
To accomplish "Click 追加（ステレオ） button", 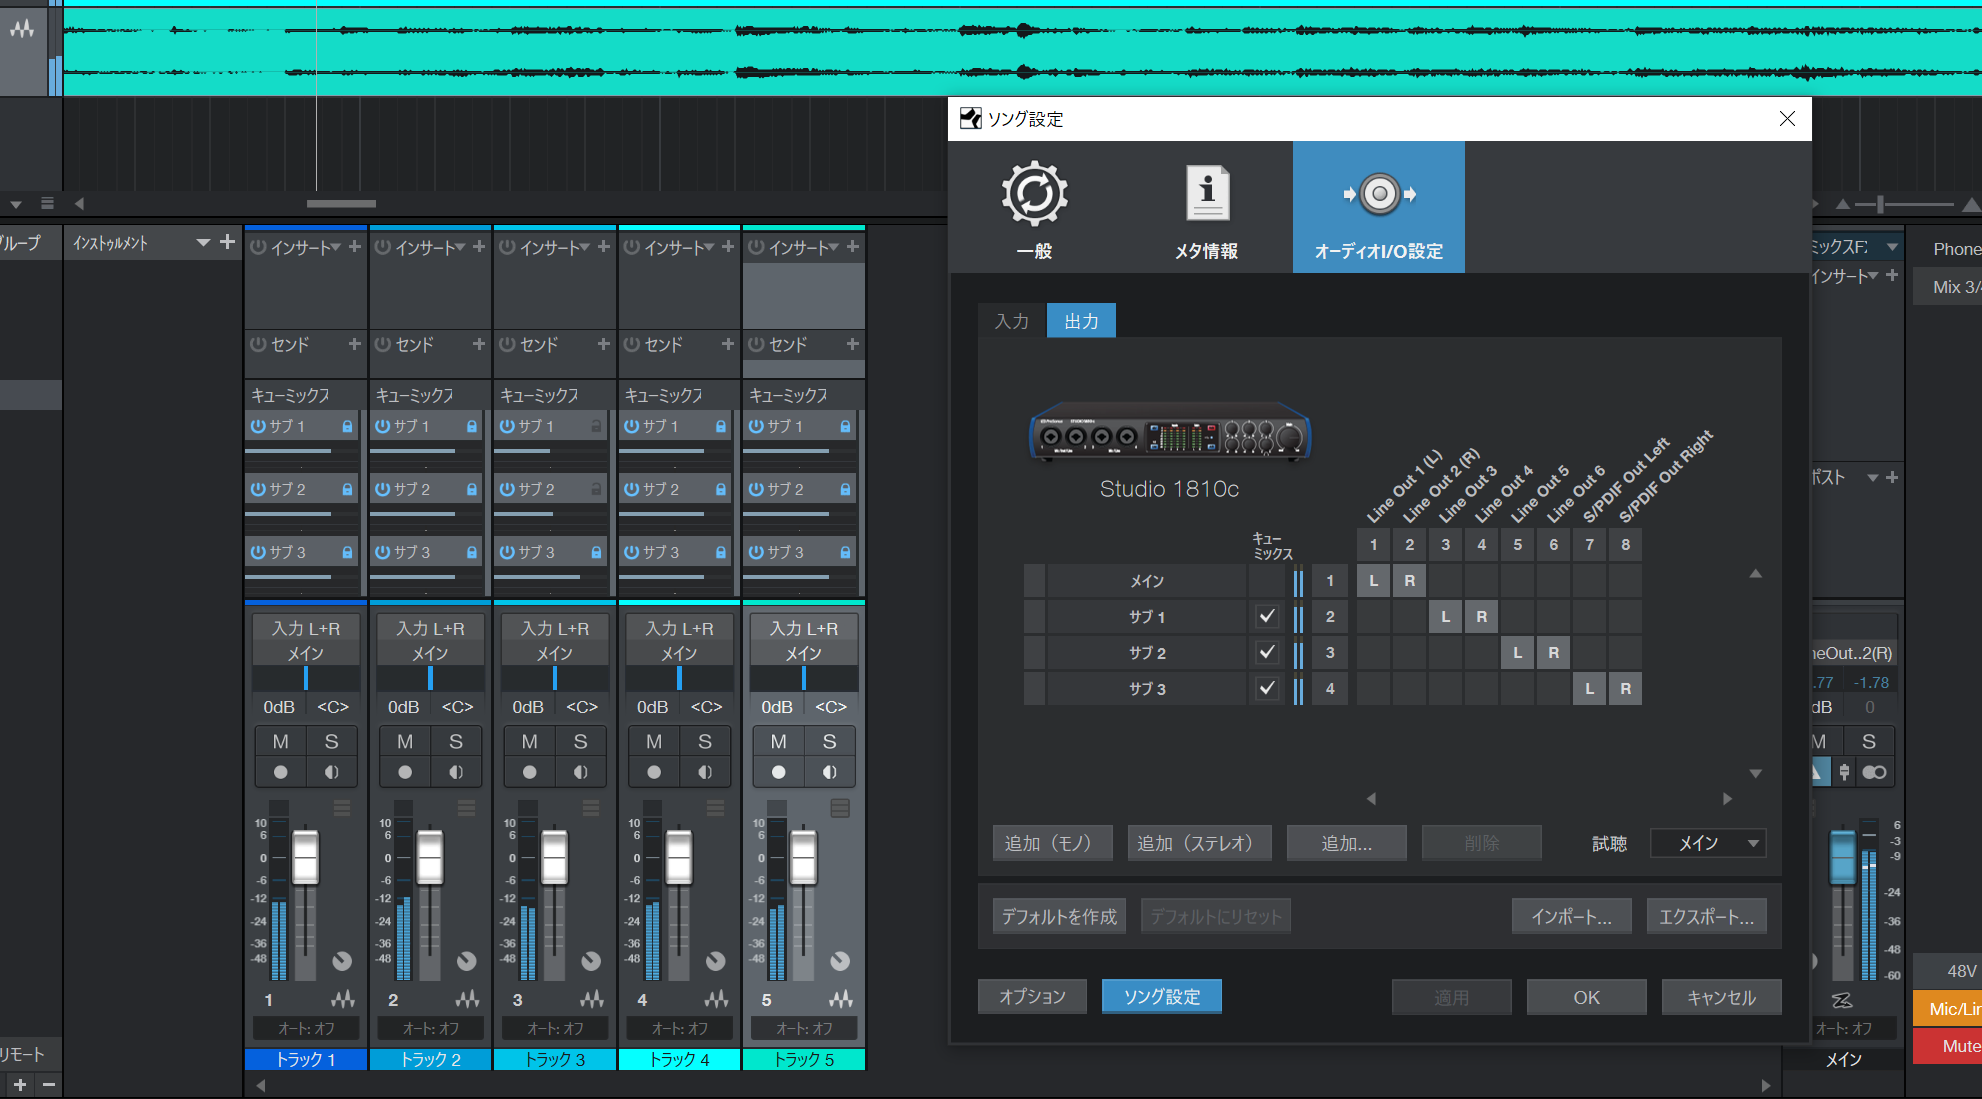I will pyautogui.click(x=1199, y=843).
